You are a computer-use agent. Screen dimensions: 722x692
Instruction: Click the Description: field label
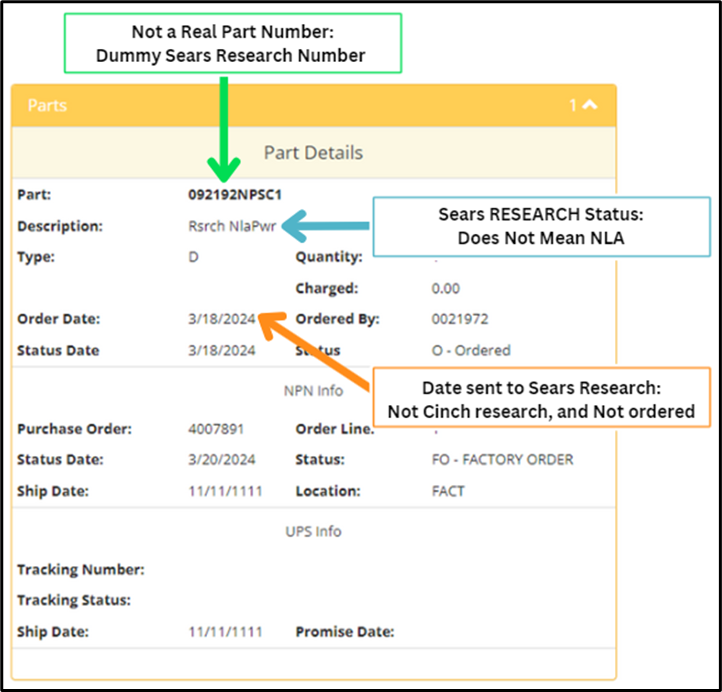pyautogui.click(x=60, y=226)
